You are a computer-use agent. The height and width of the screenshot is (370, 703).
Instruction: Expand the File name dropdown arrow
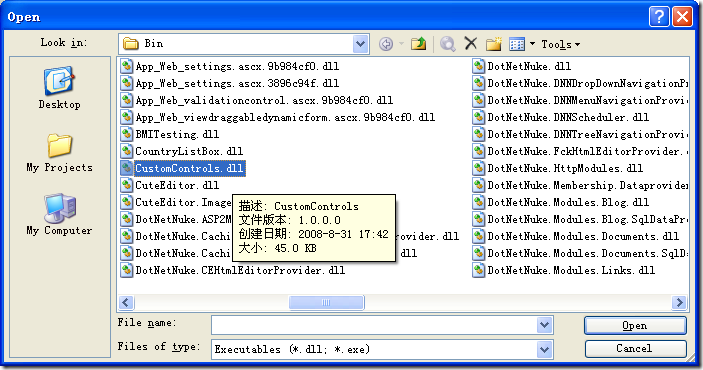click(544, 325)
